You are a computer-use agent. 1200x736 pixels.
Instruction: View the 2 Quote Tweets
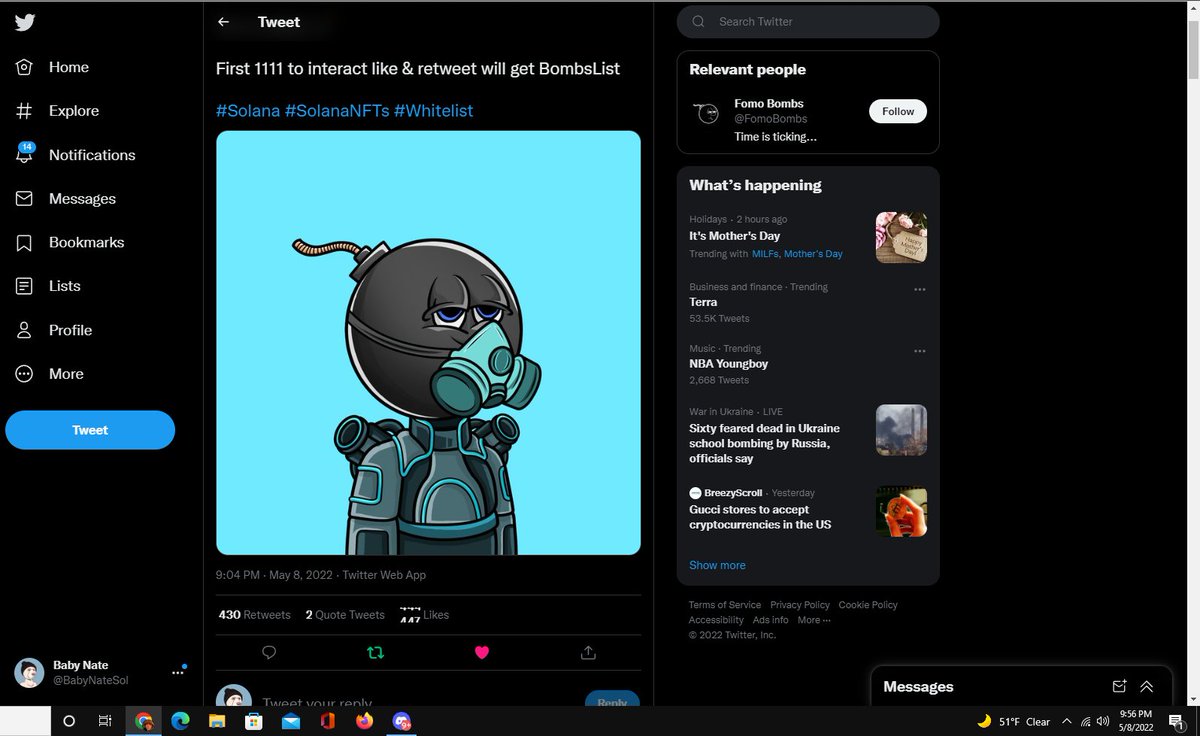[345, 615]
